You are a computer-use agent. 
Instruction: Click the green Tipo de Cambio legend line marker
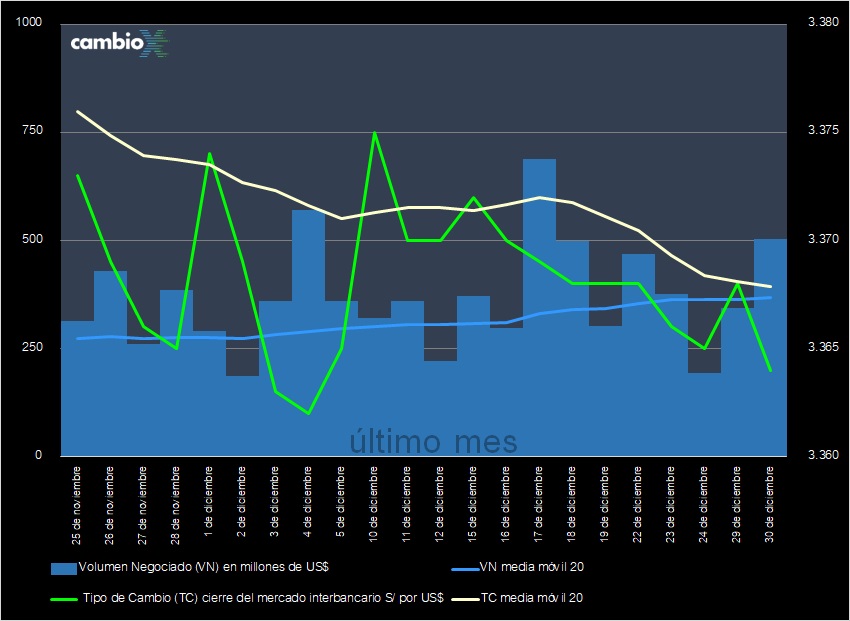(x=62, y=600)
